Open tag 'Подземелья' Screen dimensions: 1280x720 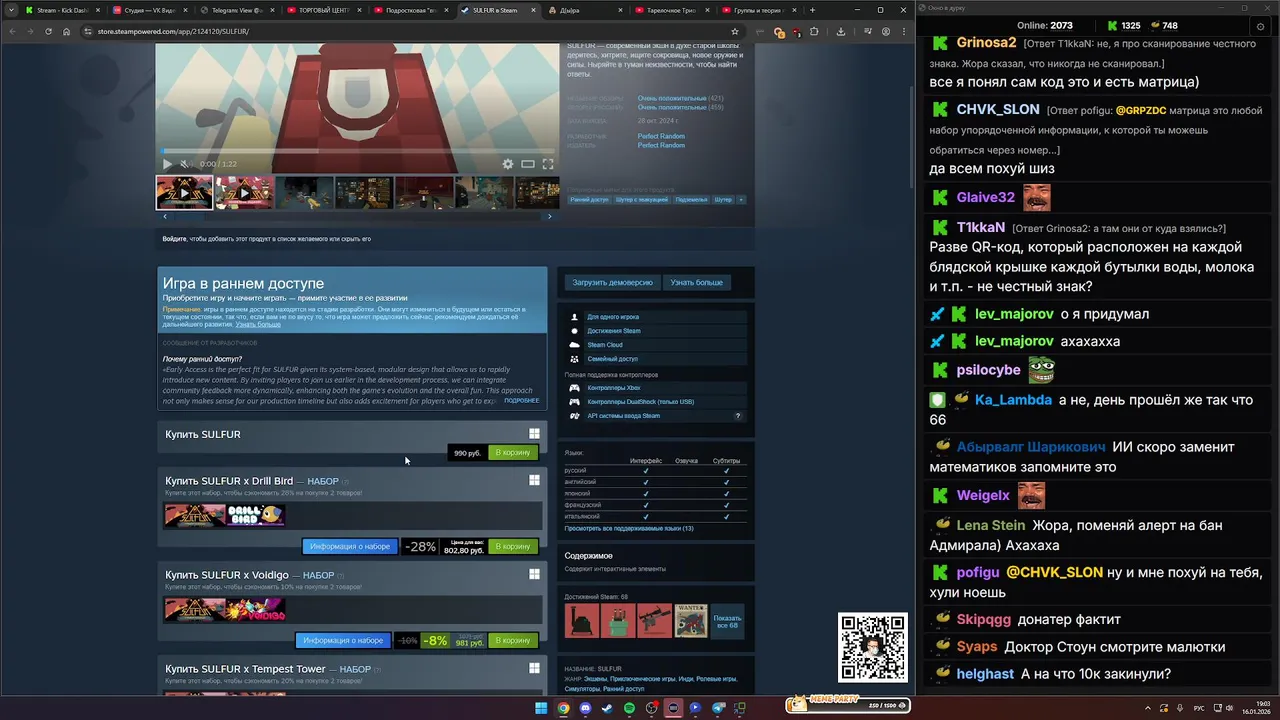pos(691,199)
